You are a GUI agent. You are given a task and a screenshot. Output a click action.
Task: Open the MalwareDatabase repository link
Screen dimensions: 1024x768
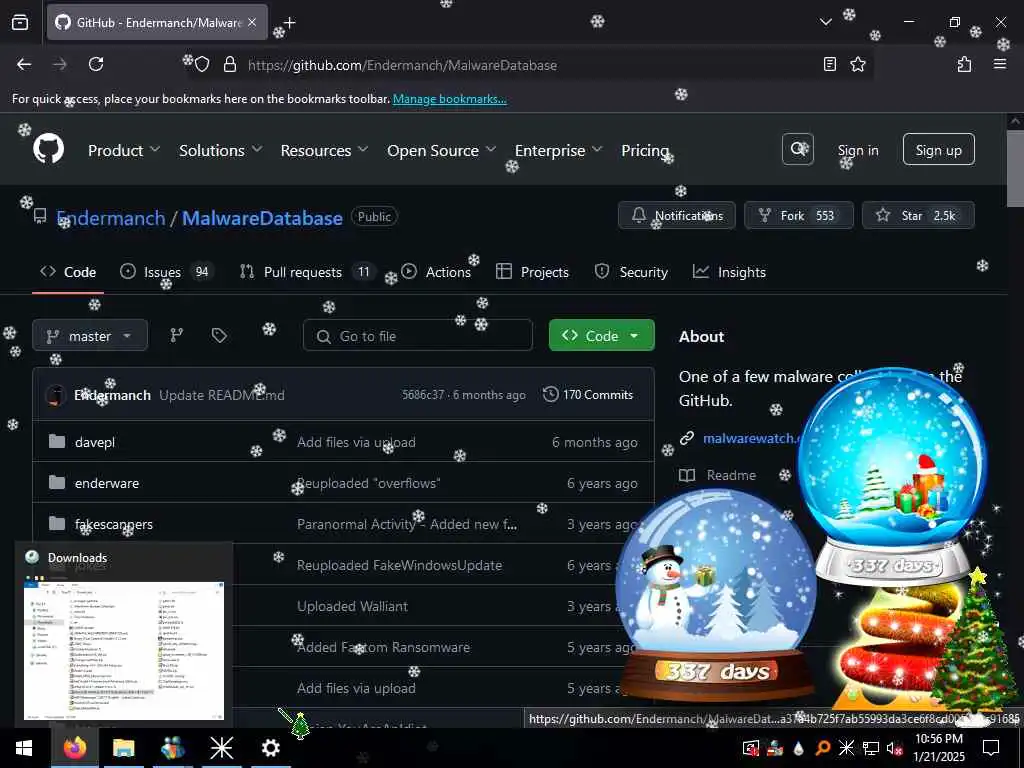tap(262, 218)
